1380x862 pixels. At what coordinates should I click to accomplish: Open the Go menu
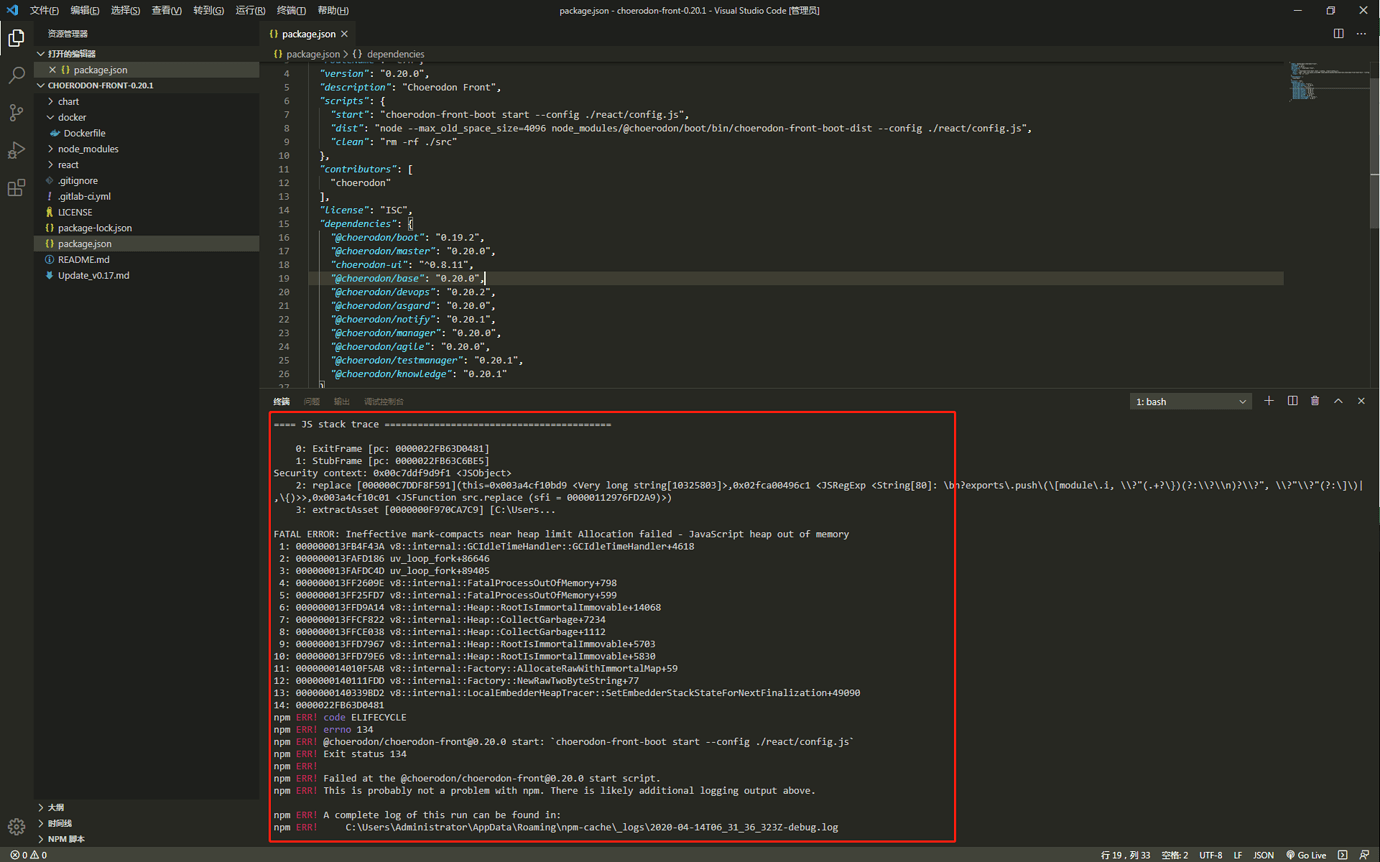[208, 10]
